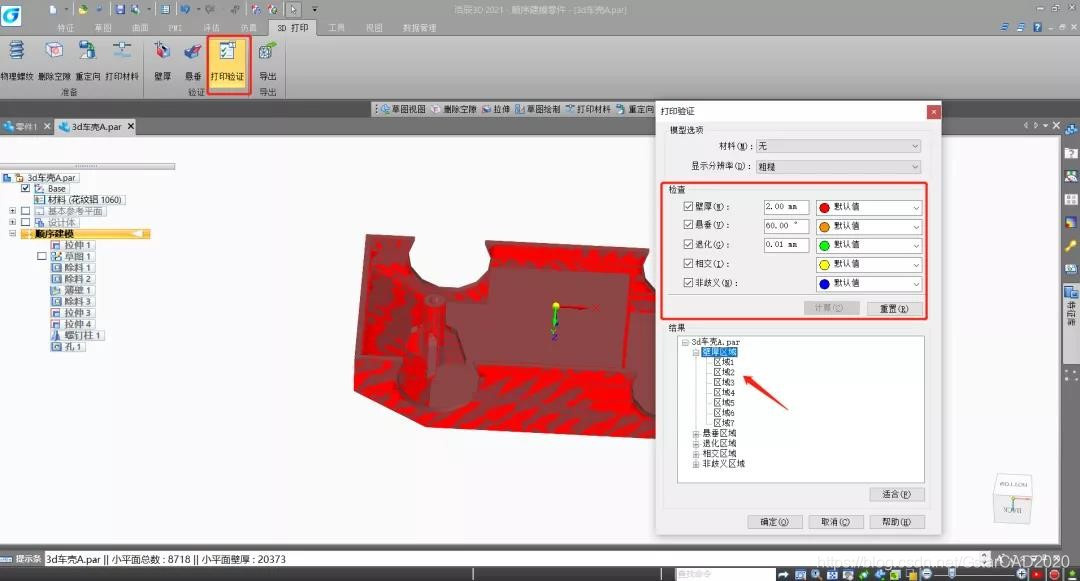Click the arrow select tool in quick access
Screen dimensions: 1080x581
pos(293,10)
